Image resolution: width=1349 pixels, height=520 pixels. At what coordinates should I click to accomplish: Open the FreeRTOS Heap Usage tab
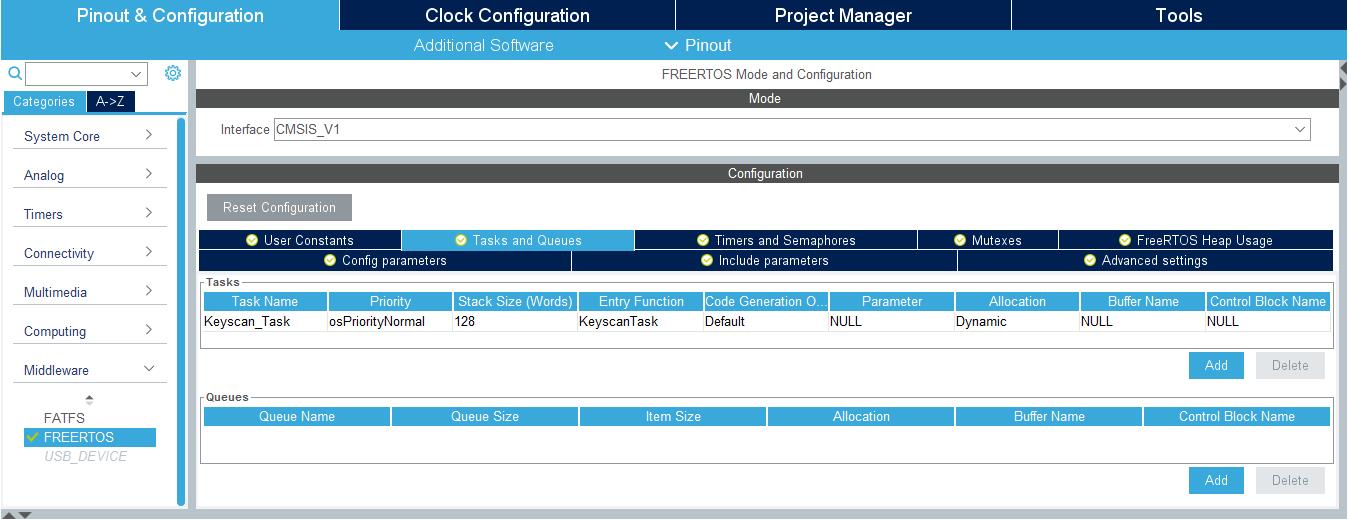(1196, 240)
